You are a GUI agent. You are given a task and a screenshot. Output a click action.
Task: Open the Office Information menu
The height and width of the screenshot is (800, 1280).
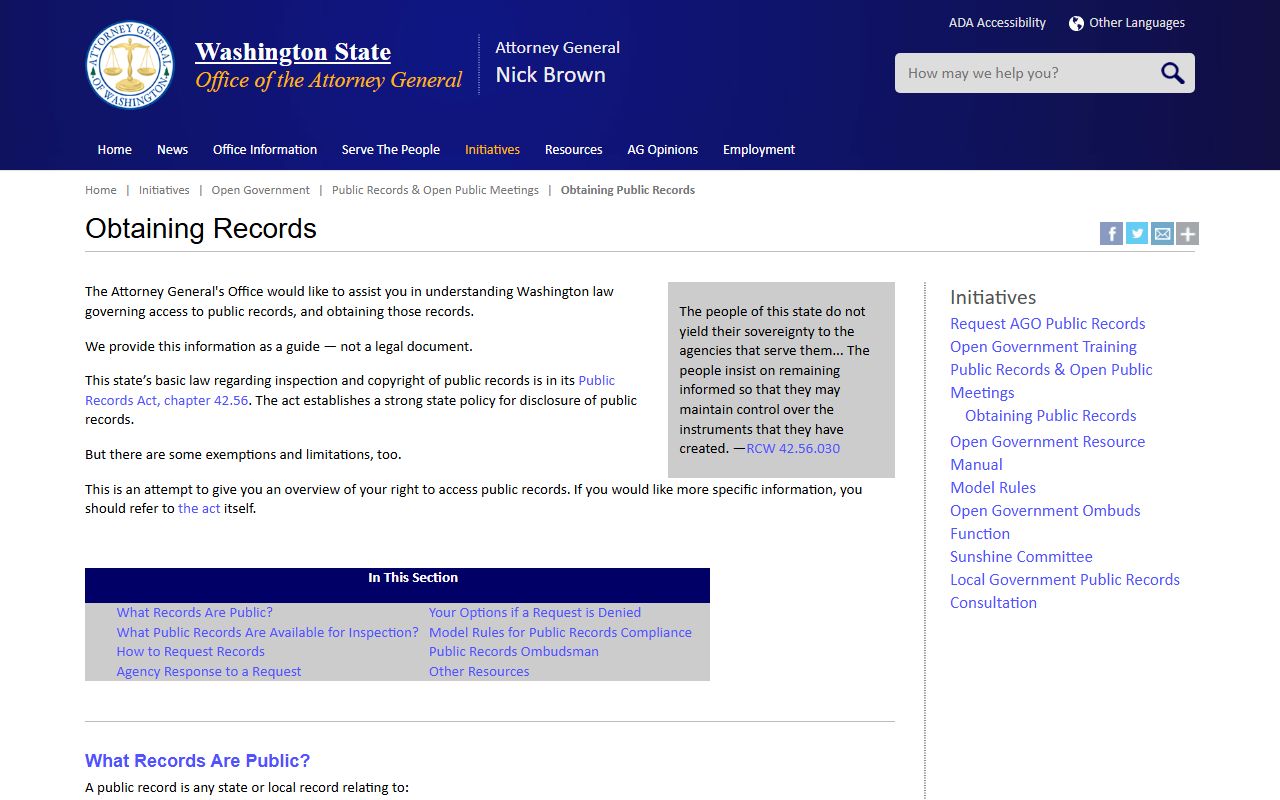[265, 150]
